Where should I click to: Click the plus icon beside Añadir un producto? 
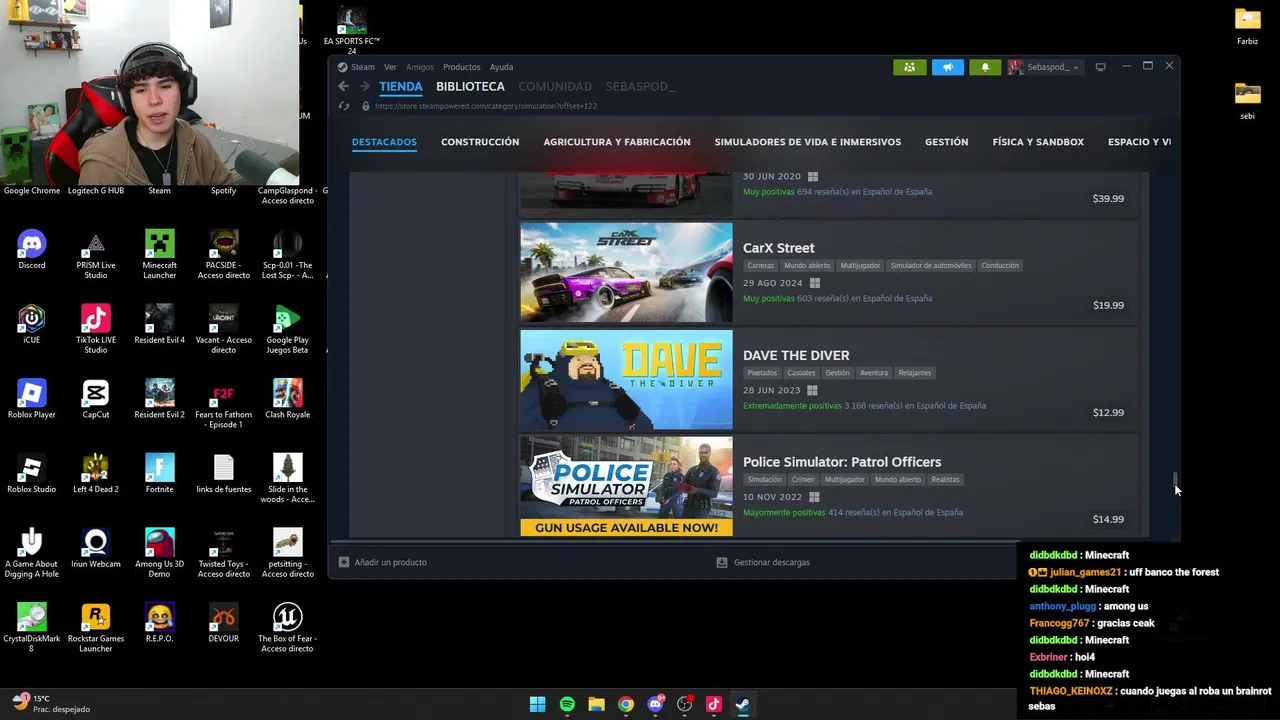pos(344,562)
